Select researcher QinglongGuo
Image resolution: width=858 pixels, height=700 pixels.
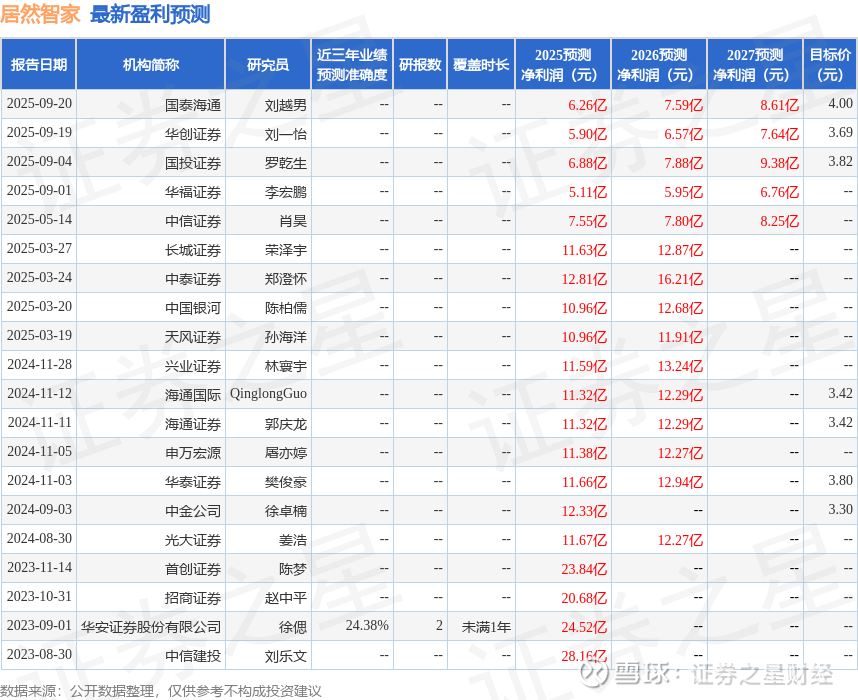tap(268, 394)
